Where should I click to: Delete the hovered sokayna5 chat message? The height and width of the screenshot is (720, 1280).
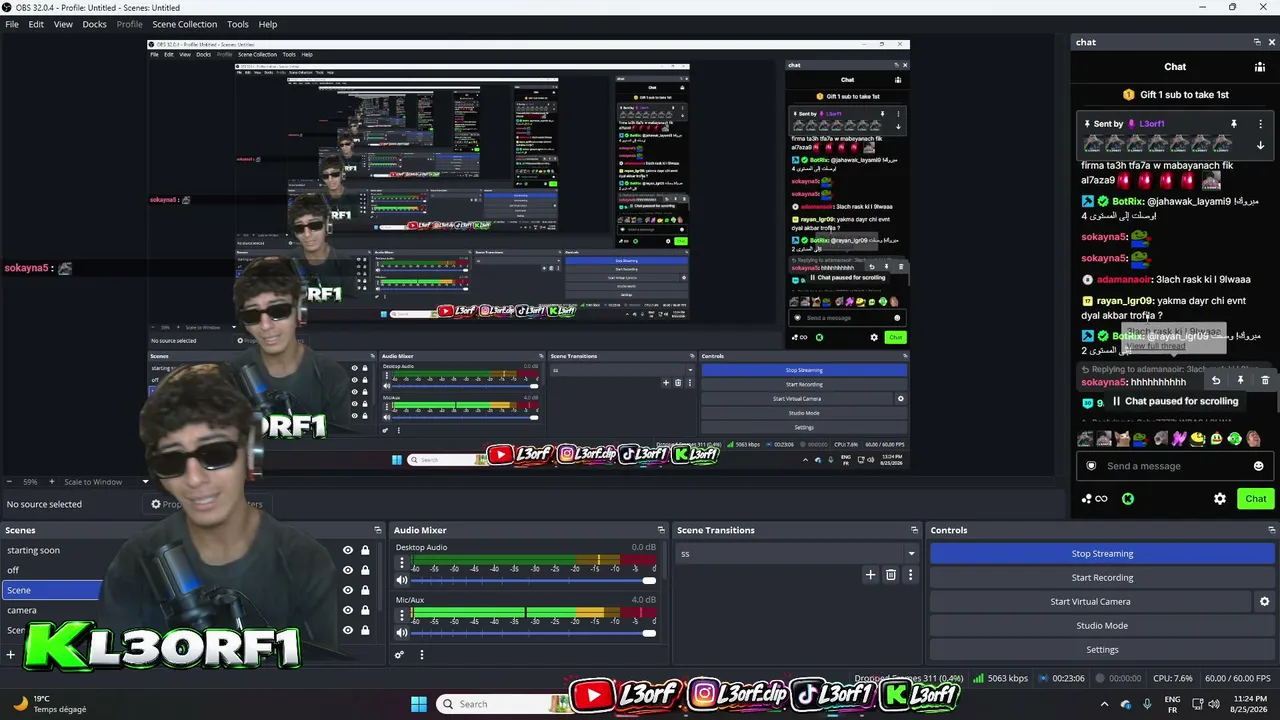tap(1265, 381)
